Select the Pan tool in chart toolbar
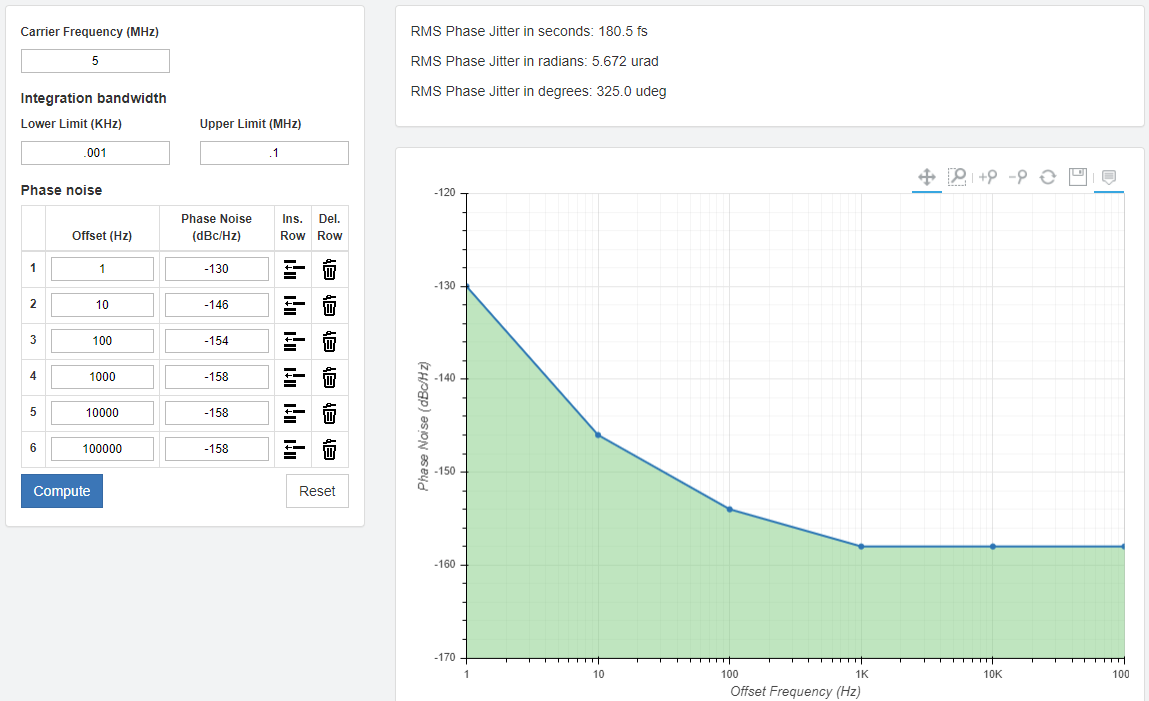Screen dimensions: 1149x701 (926, 177)
